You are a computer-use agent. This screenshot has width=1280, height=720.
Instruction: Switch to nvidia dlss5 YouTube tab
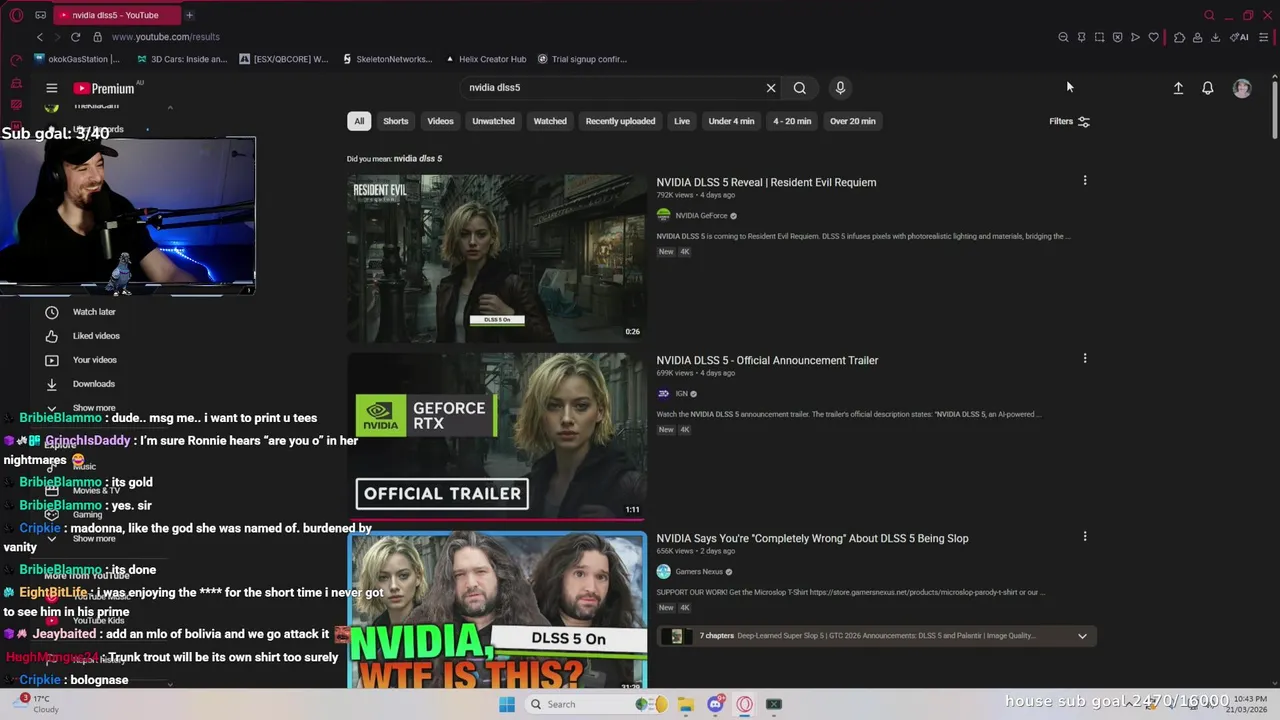[x=115, y=15]
